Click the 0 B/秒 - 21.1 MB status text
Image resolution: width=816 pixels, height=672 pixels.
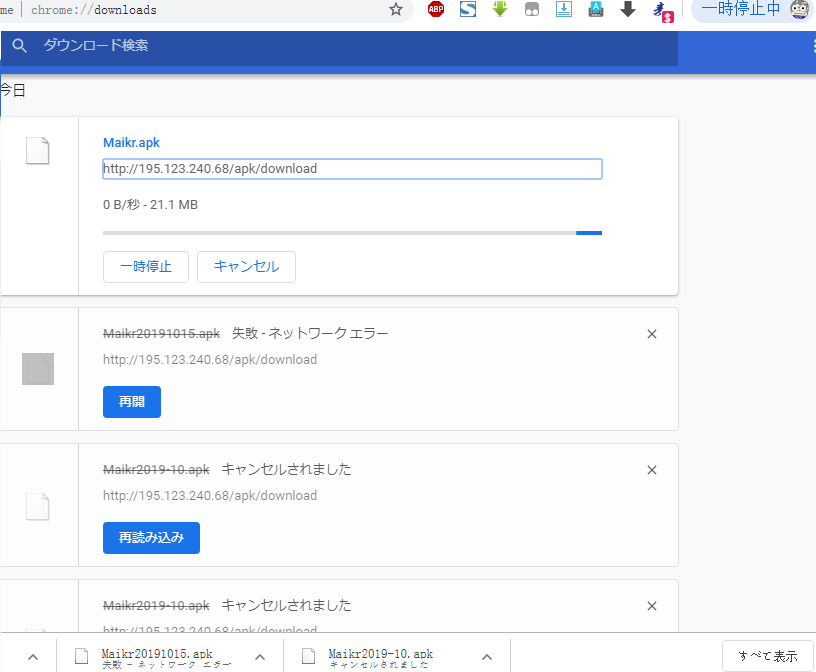150,205
